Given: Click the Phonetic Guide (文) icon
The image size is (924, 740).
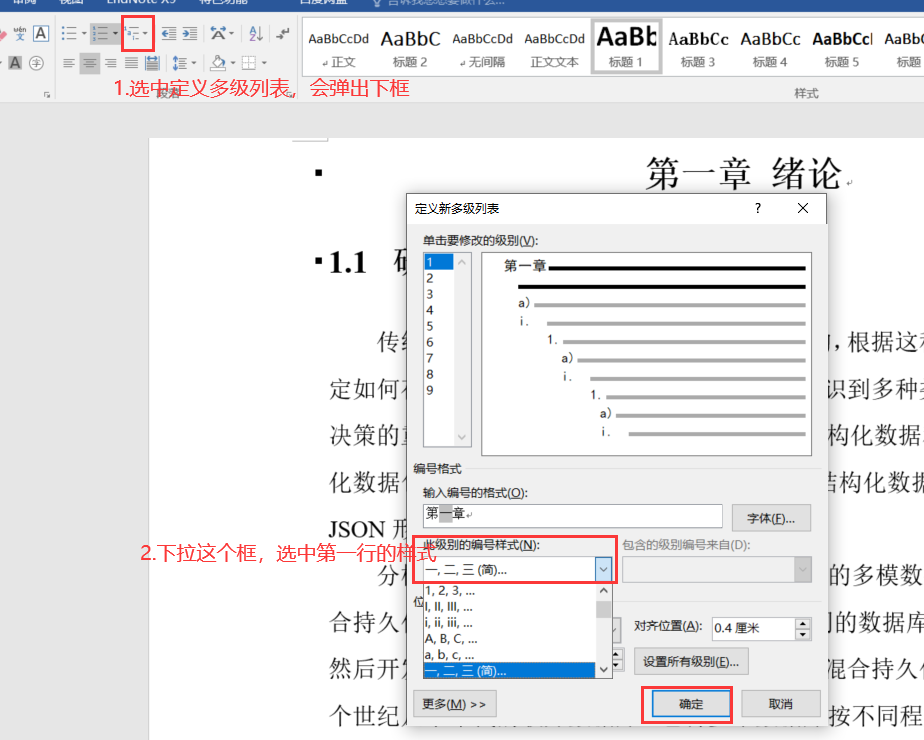Looking at the screenshot, I should coord(18,32).
